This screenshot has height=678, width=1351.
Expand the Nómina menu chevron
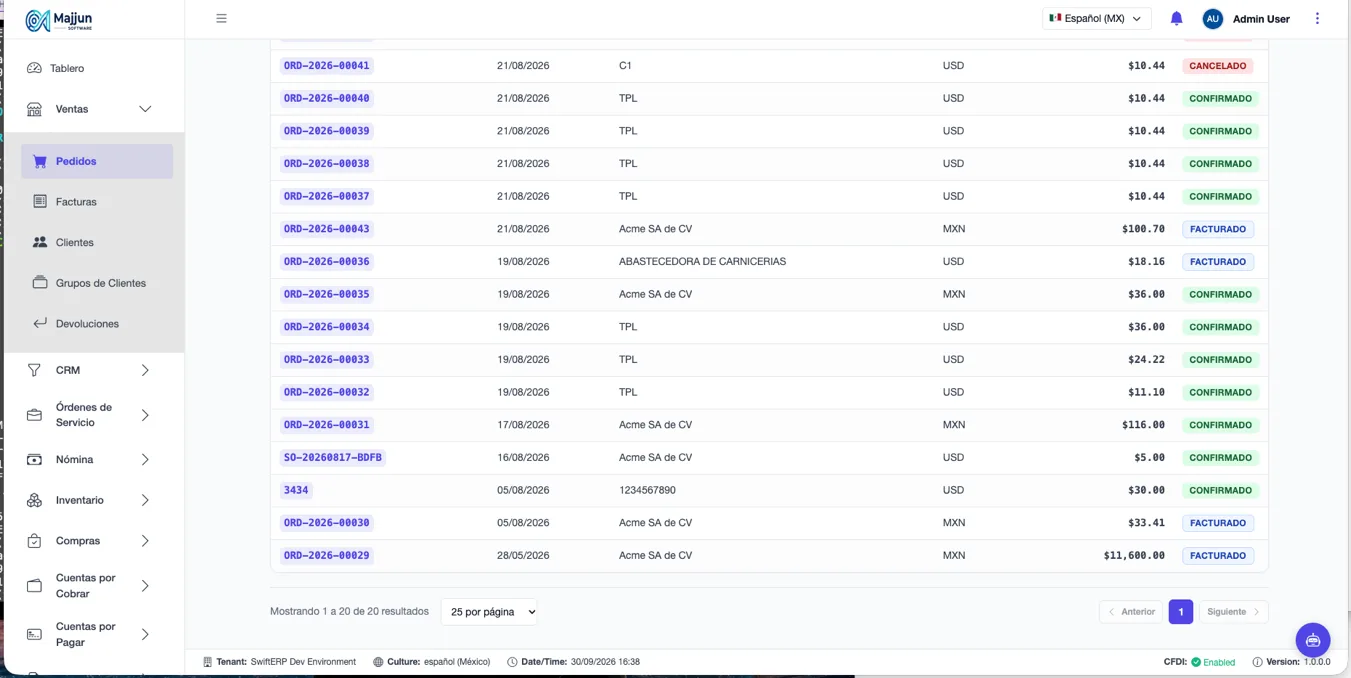point(145,460)
